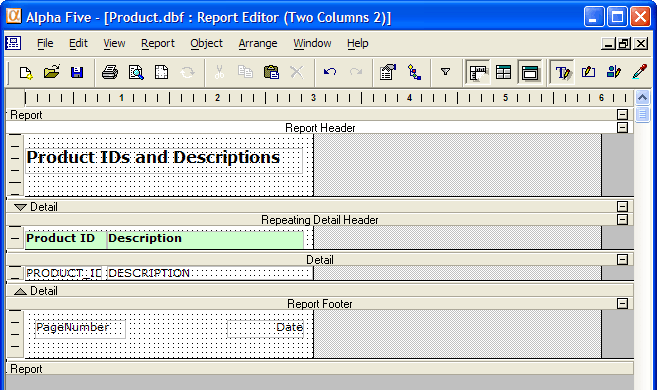Image resolution: width=657 pixels, height=390 pixels.
Task: Select the Date field in Report Footer
Action: [x=265, y=329]
